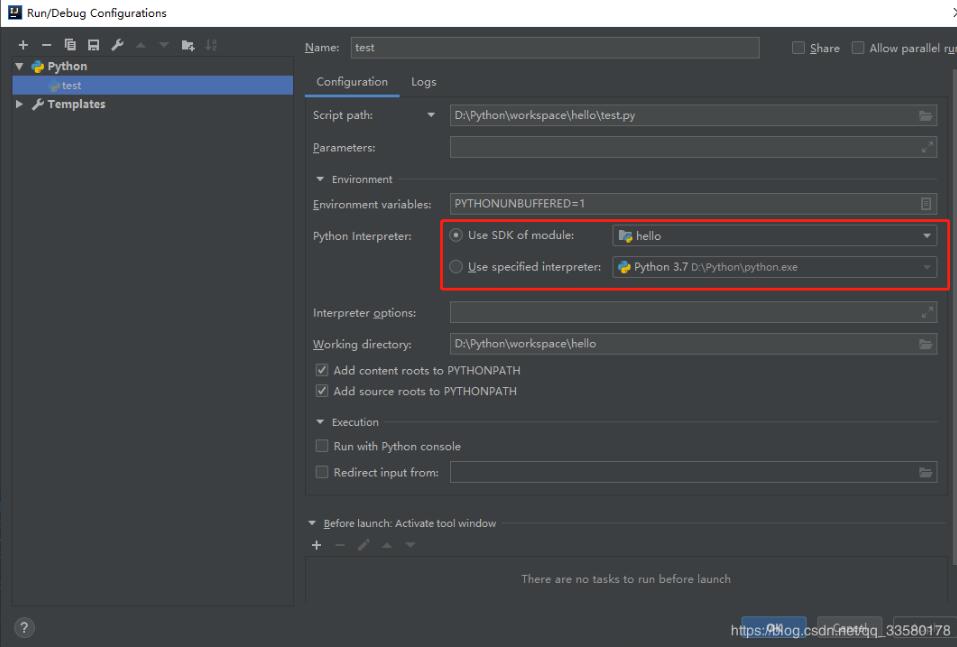Select Use specified interpreter radio button
This screenshot has height=647, width=957.
pos(456,267)
